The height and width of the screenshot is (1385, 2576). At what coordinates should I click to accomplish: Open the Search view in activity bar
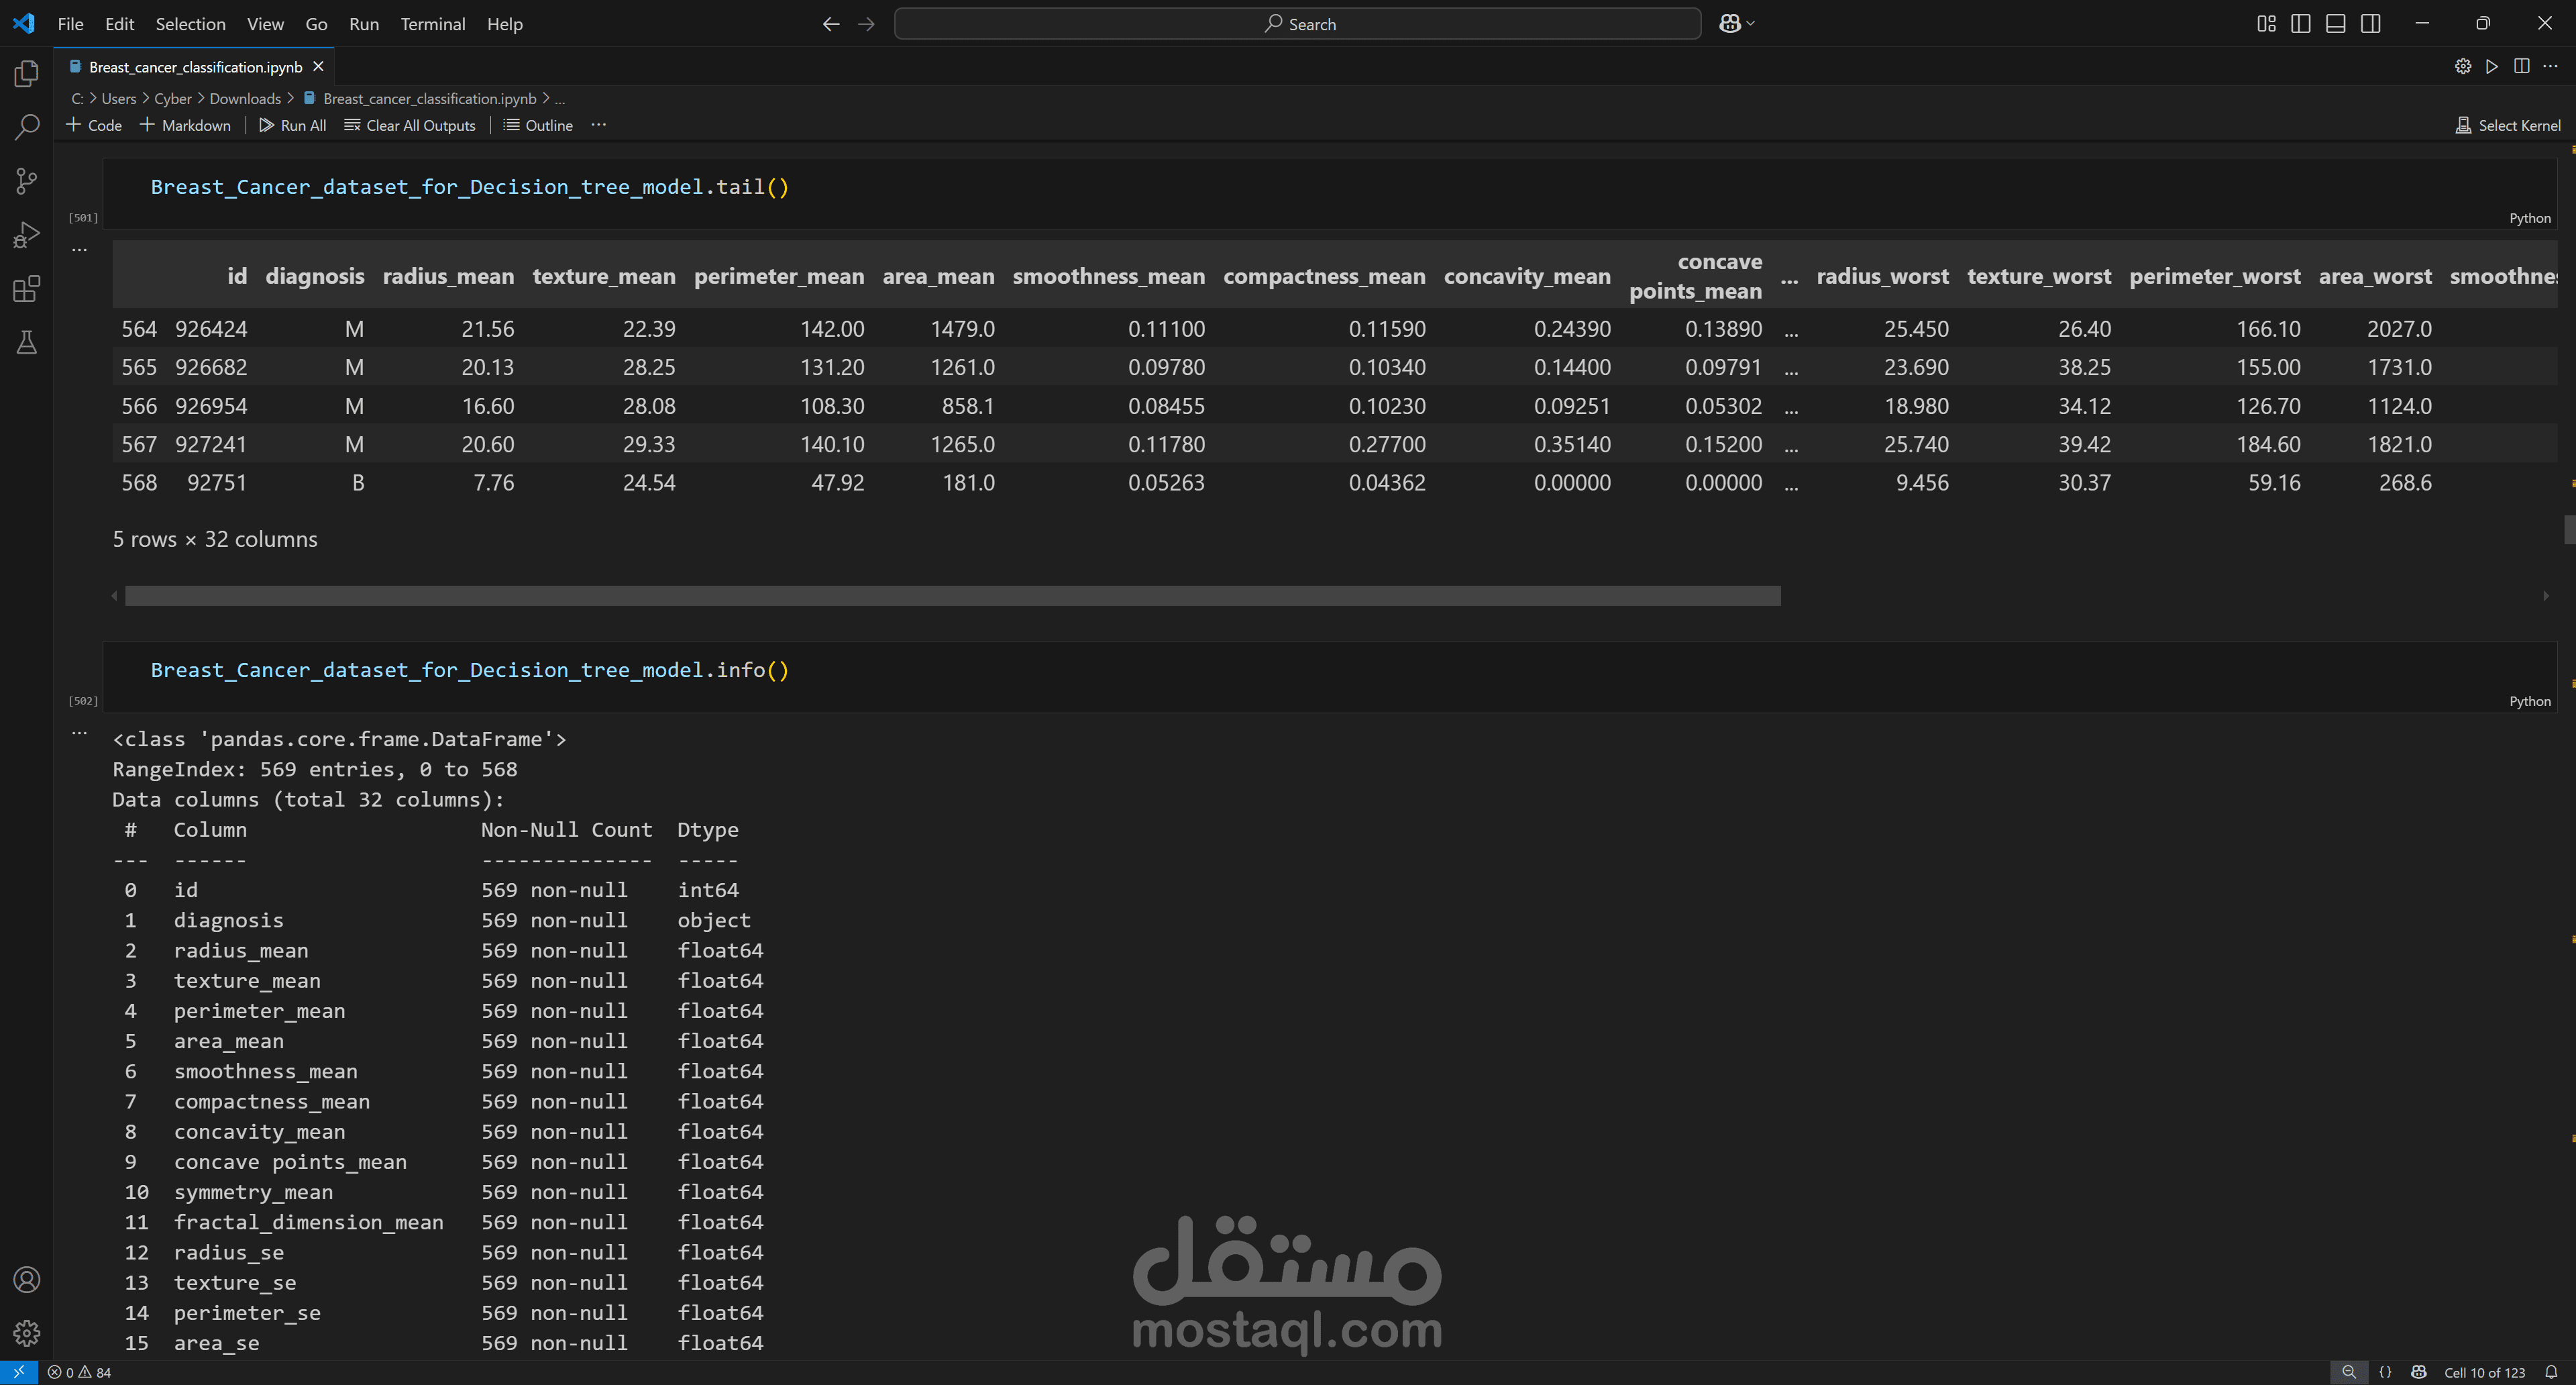click(x=27, y=127)
